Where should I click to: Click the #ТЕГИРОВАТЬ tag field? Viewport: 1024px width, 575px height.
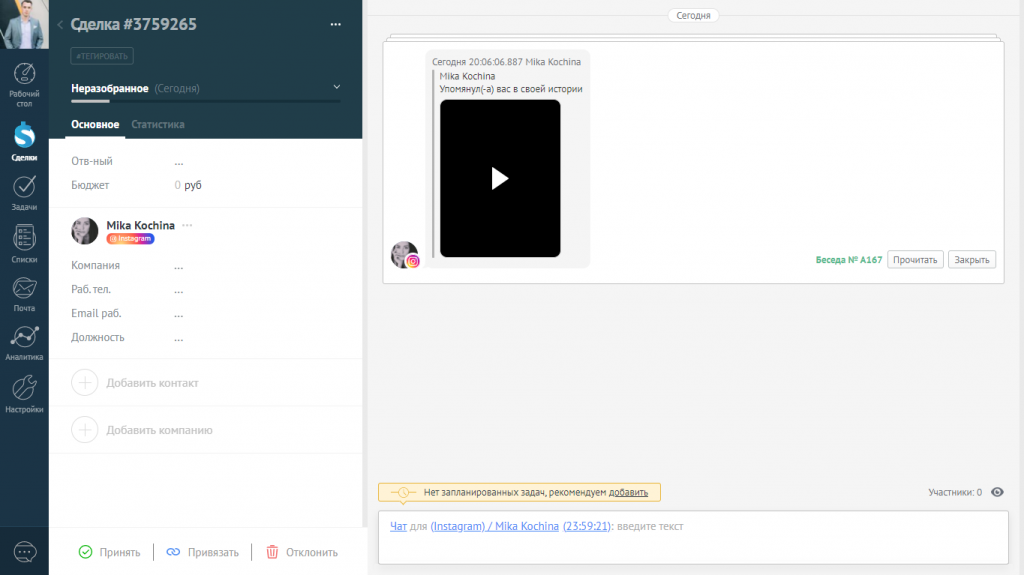click(102, 56)
